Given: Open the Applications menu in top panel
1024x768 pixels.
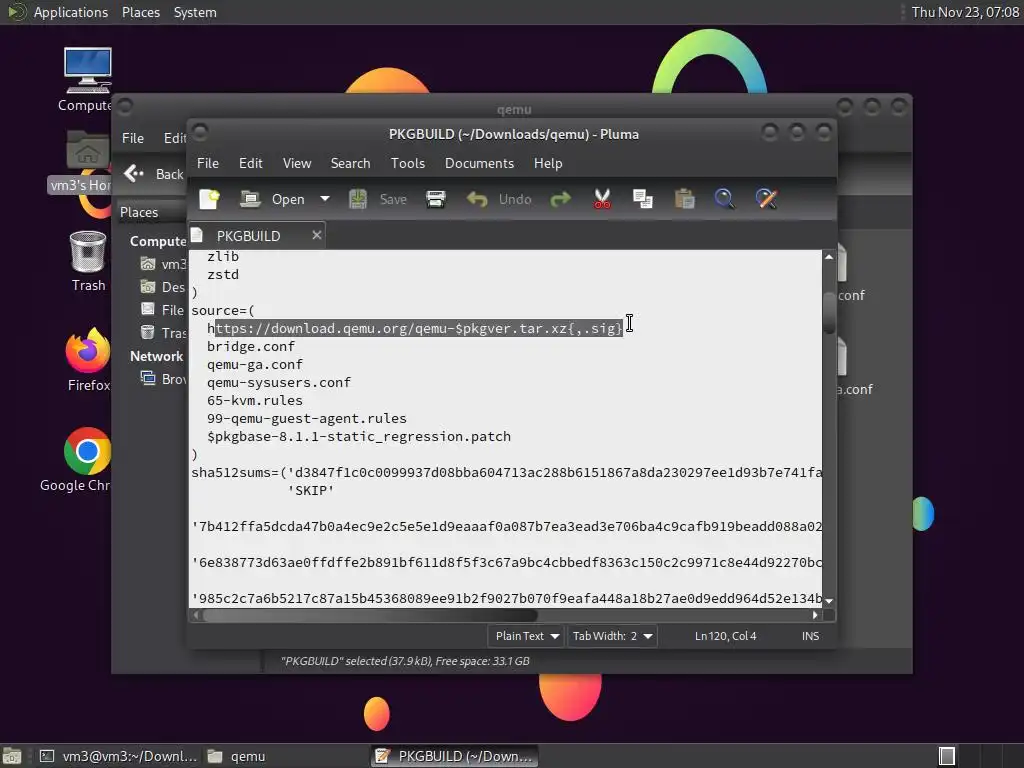Looking at the screenshot, I should pos(71,12).
